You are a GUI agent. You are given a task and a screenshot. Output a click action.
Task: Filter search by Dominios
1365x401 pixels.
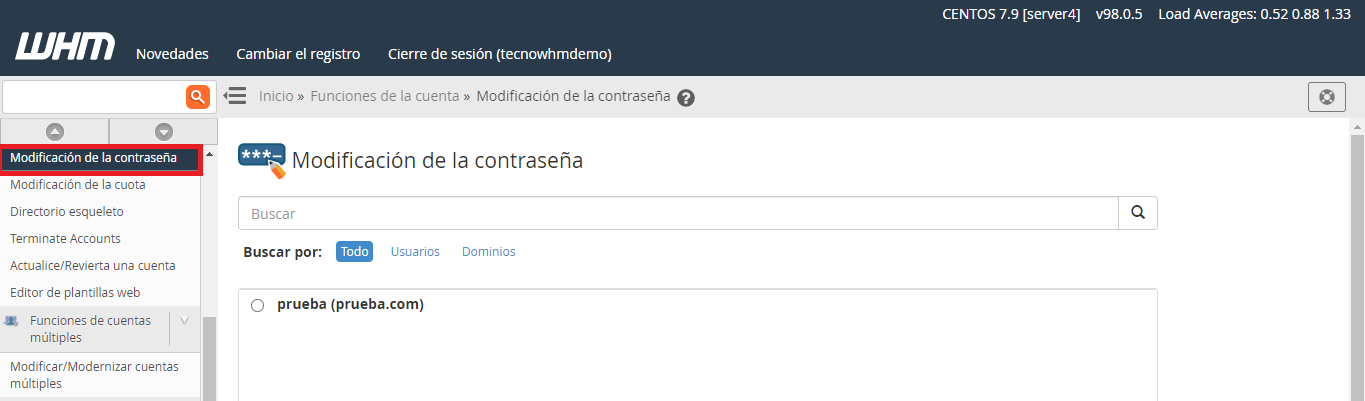489,252
